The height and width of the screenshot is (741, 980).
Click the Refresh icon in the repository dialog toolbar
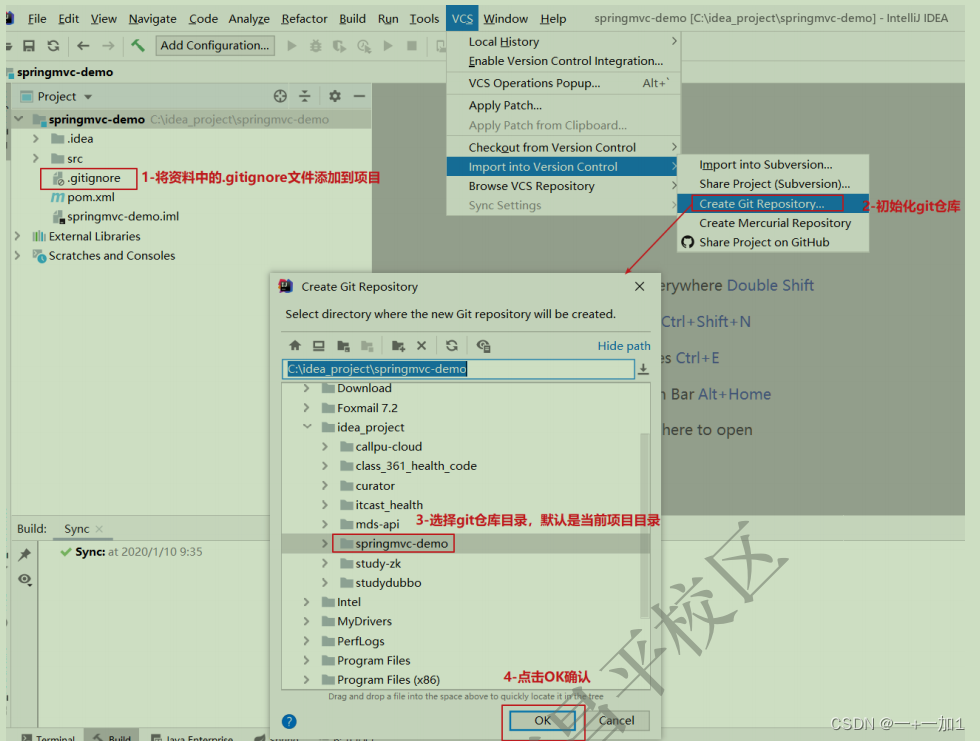coord(452,345)
